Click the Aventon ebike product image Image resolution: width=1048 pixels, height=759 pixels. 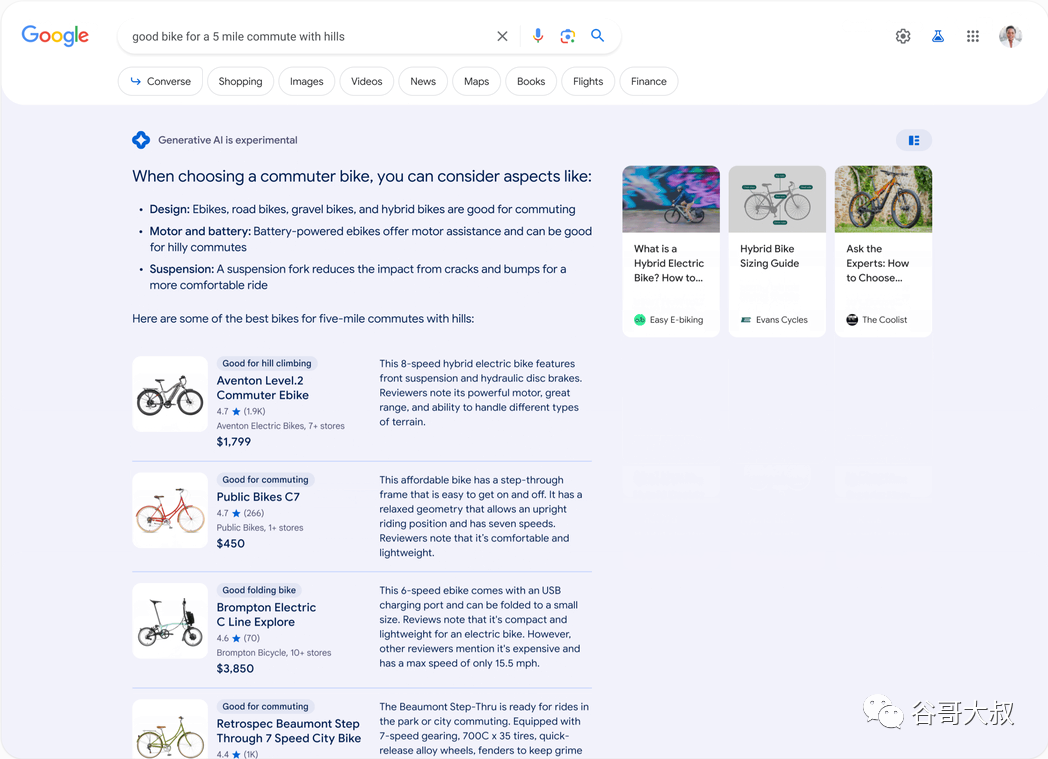coord(170,394)
